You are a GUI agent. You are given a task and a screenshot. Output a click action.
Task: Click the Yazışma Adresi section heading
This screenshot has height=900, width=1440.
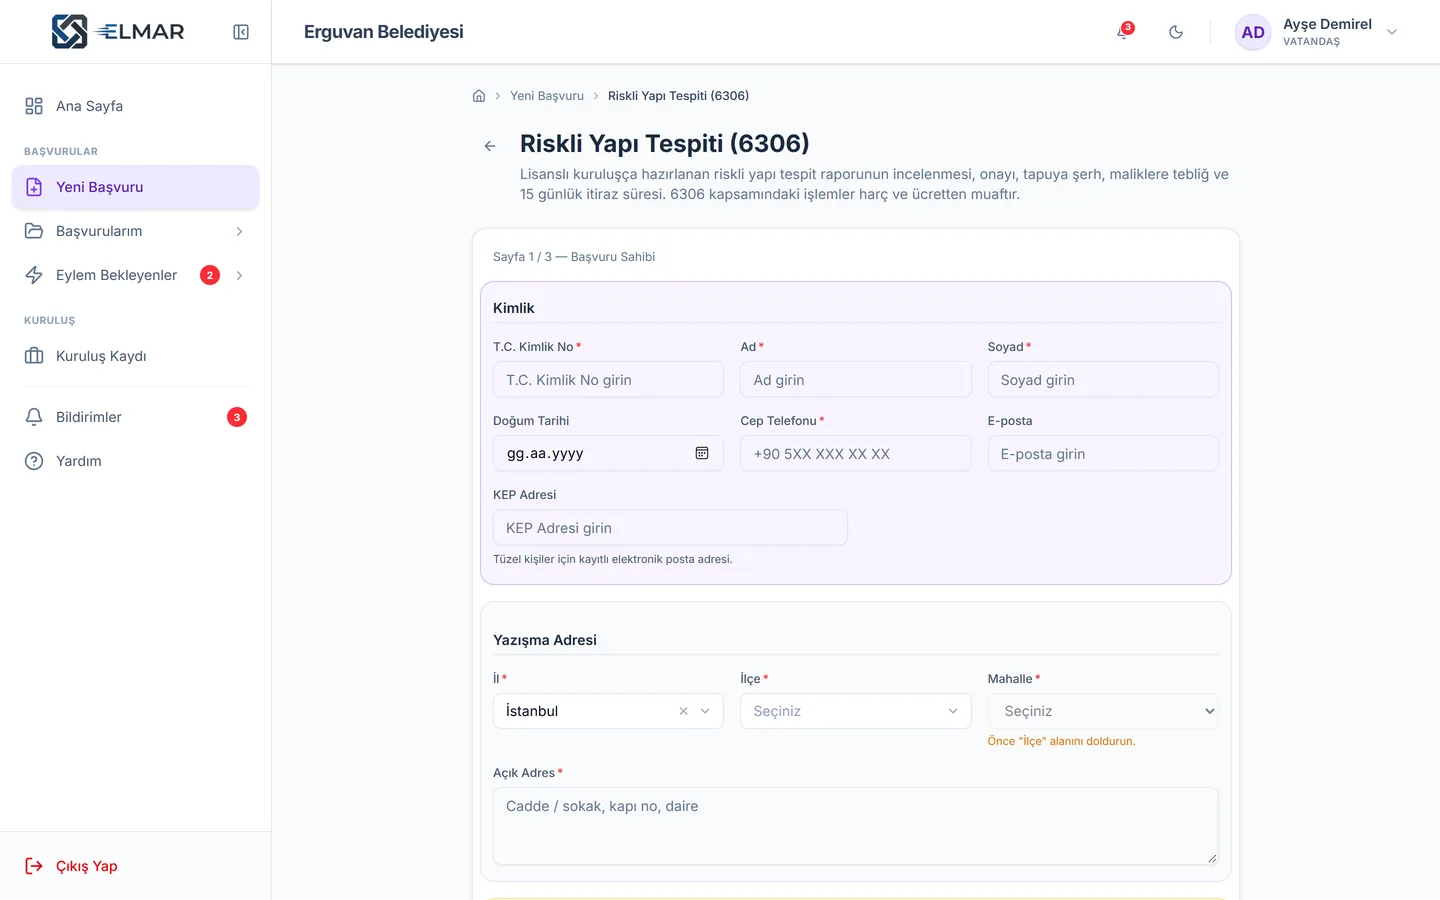click(545, 640)
